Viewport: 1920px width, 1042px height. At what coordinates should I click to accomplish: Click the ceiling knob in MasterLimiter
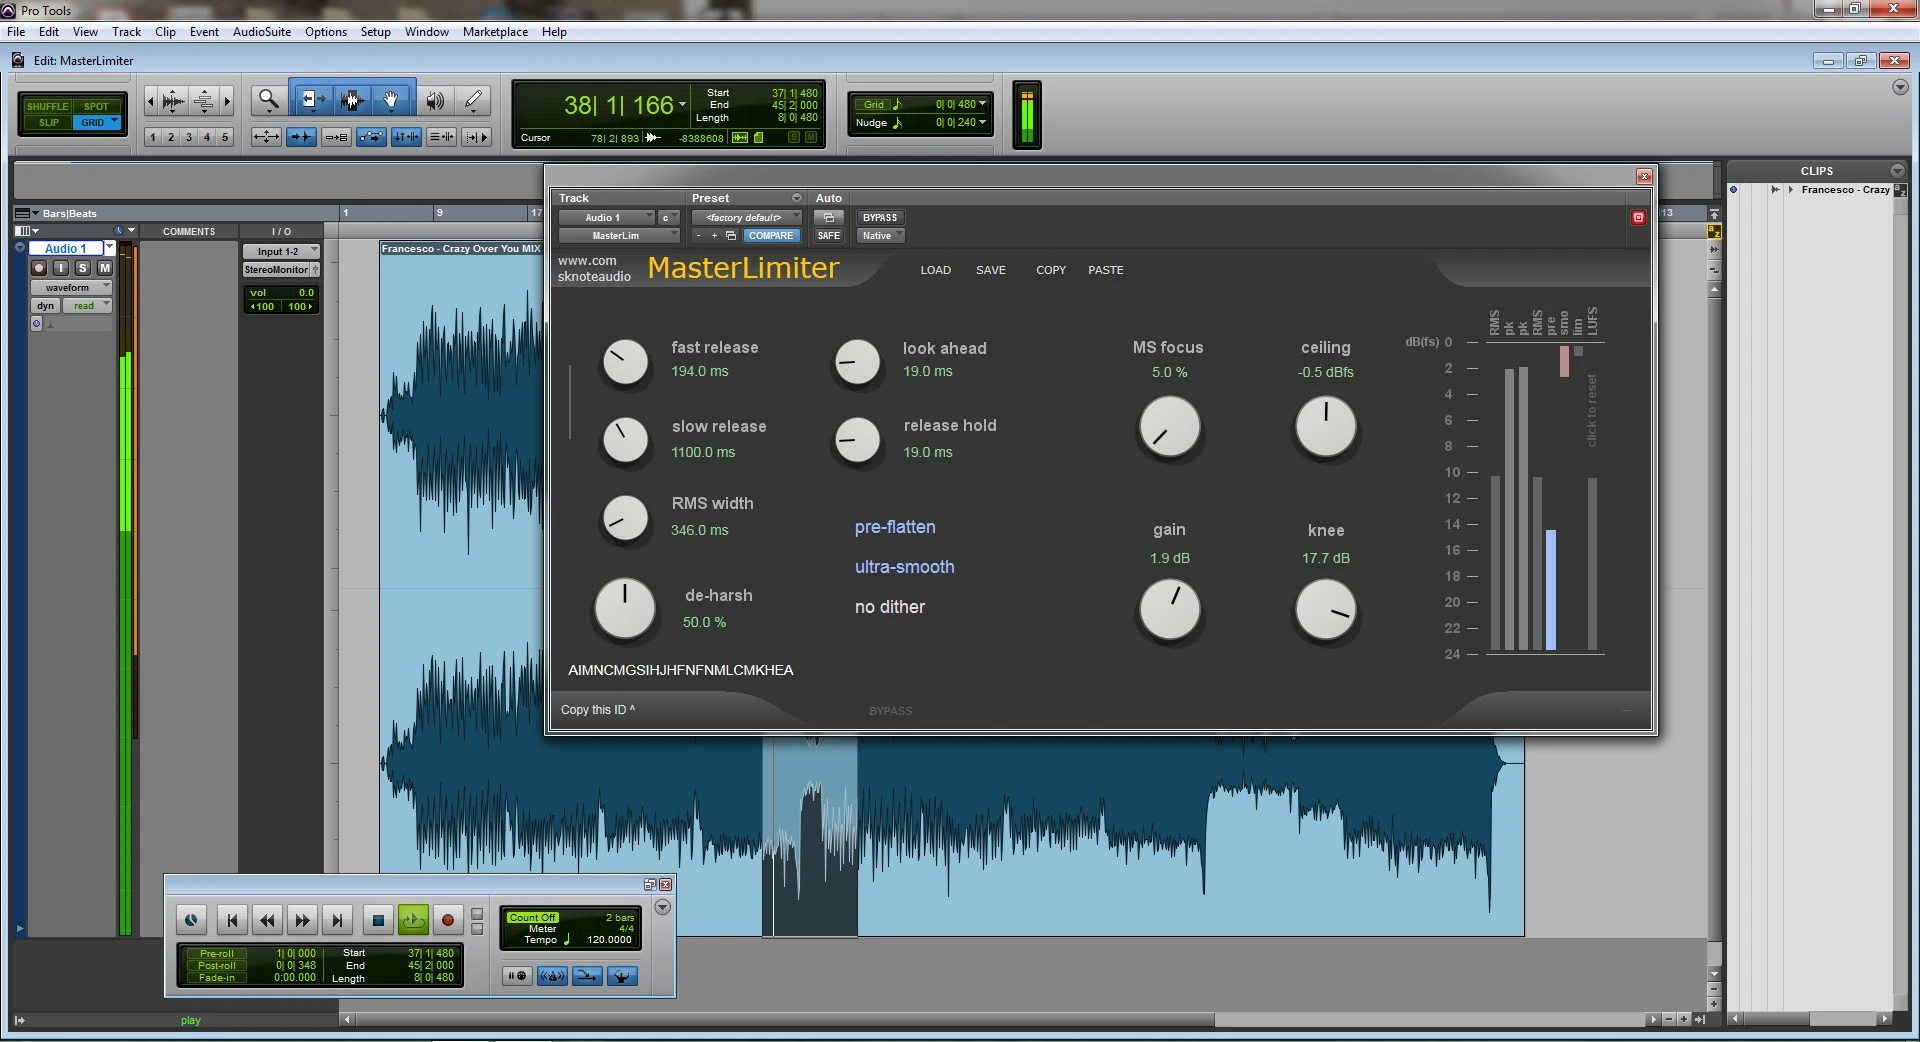(1325, 427)
